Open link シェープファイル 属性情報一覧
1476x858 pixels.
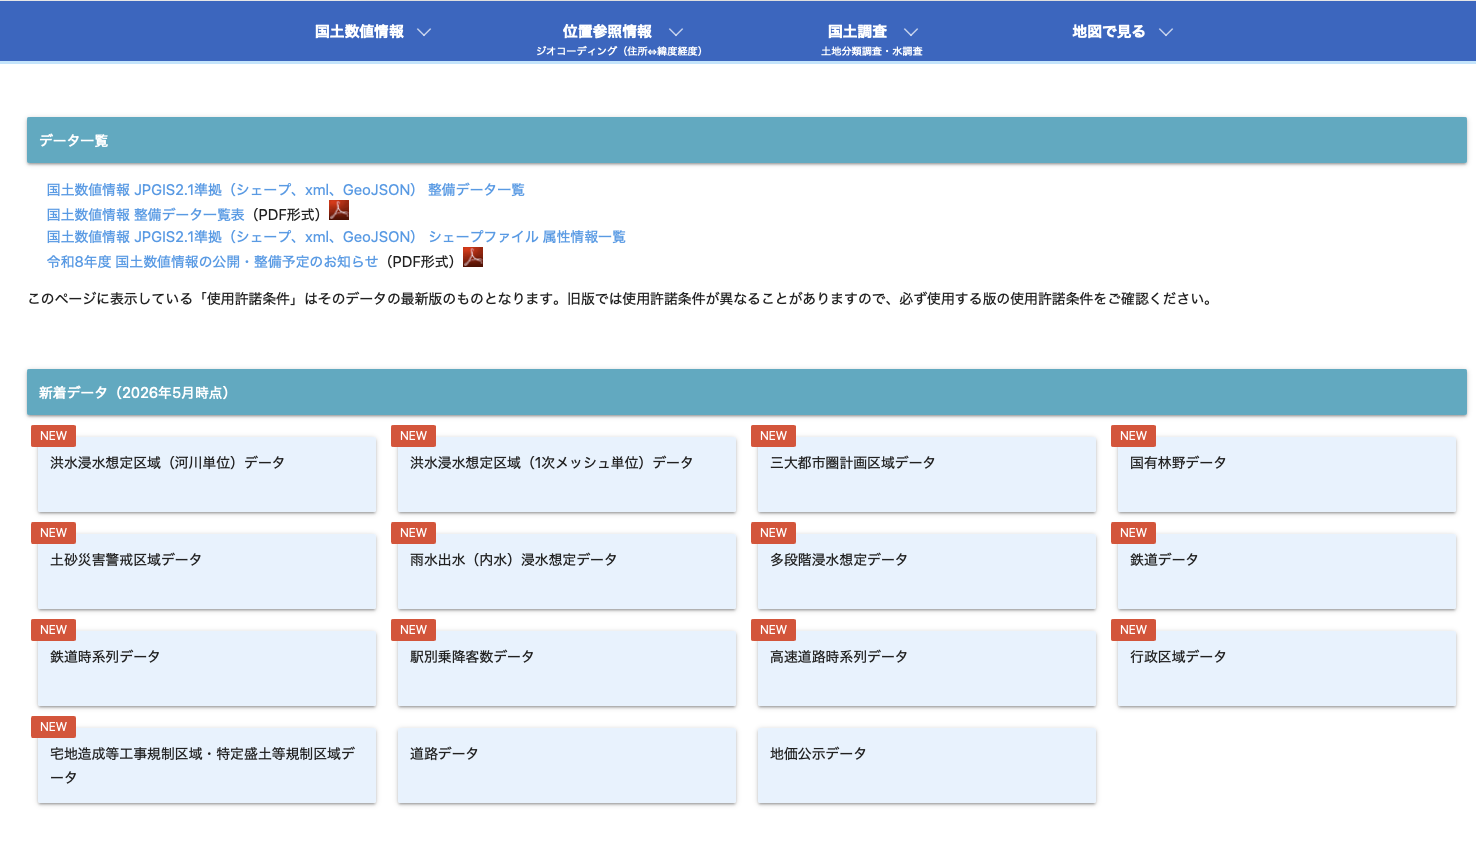tap(336, 237)
